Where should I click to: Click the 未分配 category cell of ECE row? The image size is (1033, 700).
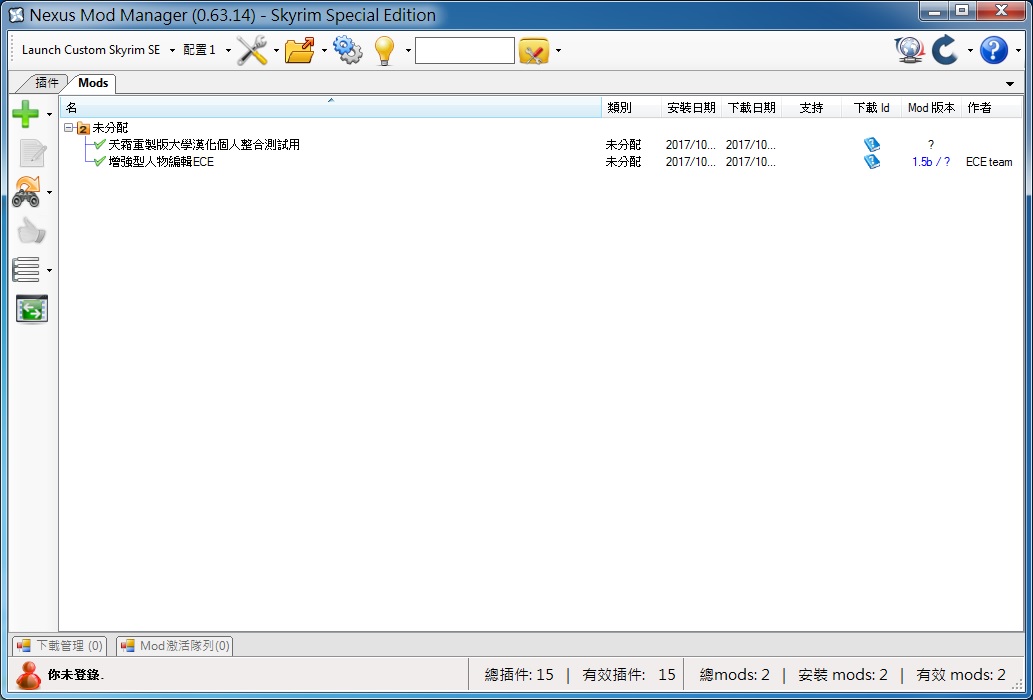623,162
